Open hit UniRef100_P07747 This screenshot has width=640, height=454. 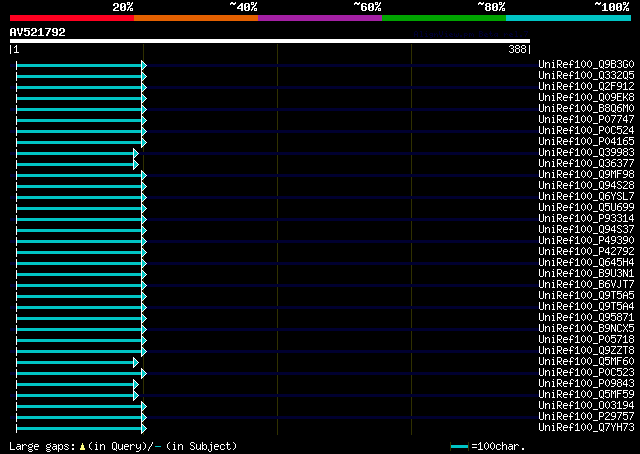point(586,120)
